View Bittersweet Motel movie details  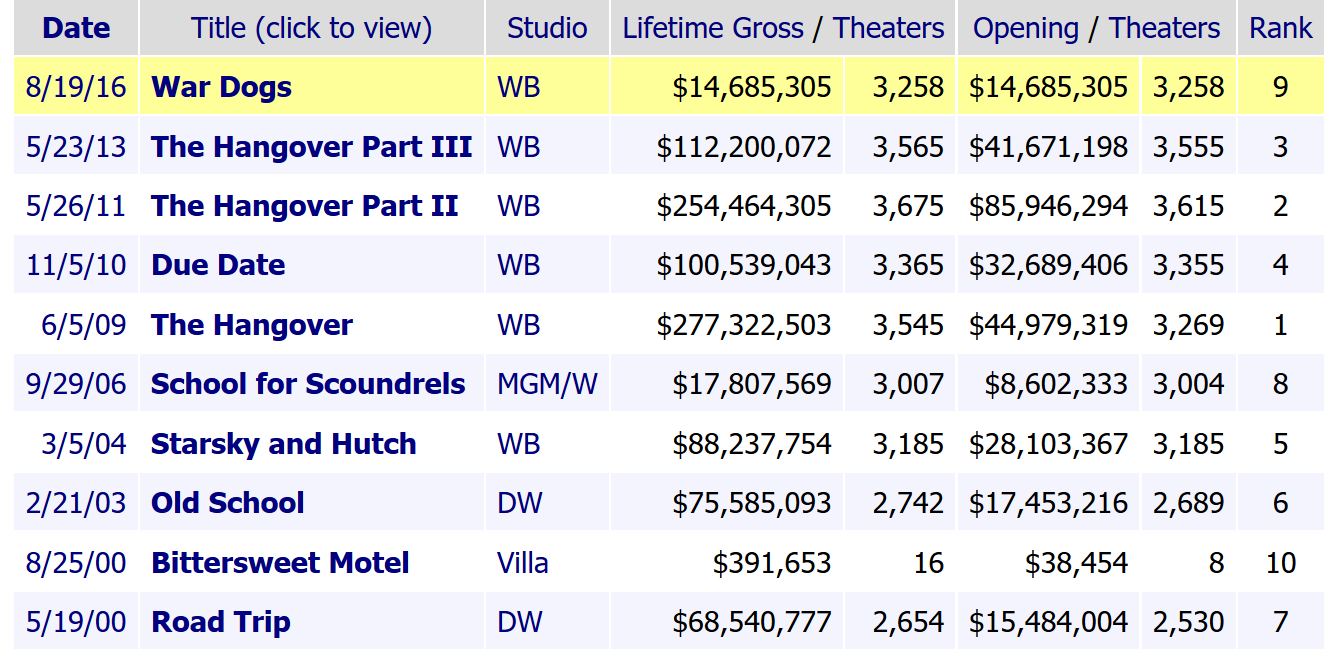(280, 563)
